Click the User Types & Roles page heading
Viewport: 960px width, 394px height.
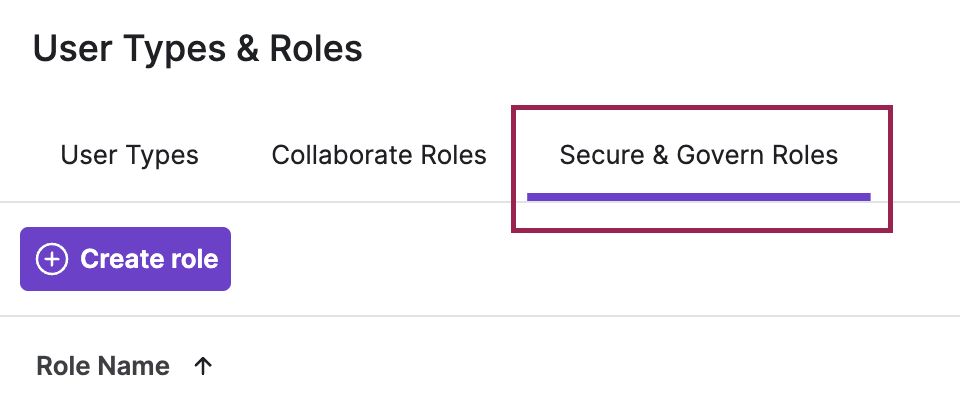point(197,49)
